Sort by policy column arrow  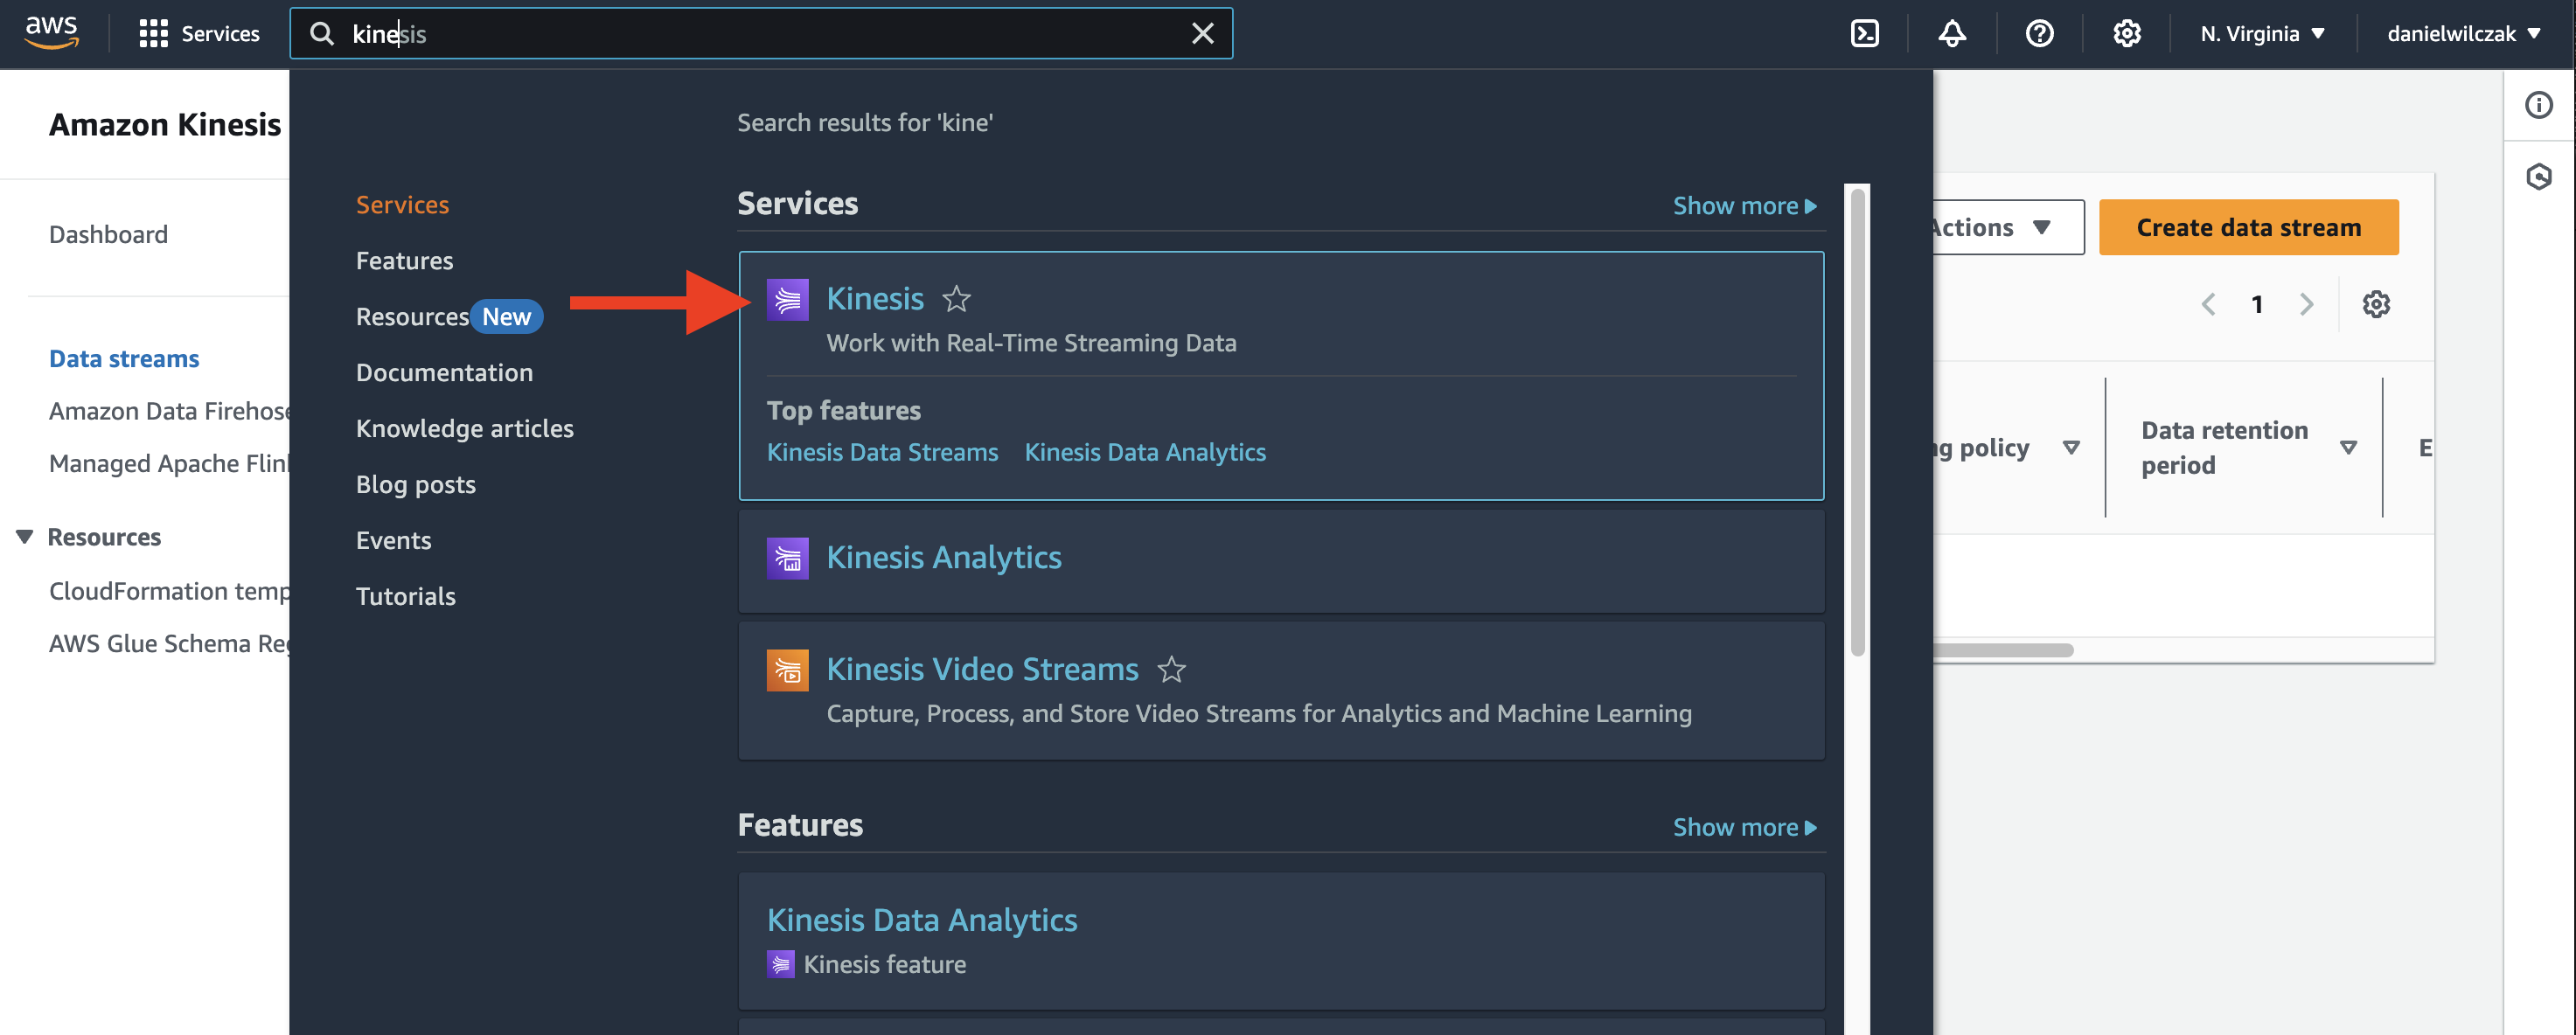click(x=2071, y=448)
